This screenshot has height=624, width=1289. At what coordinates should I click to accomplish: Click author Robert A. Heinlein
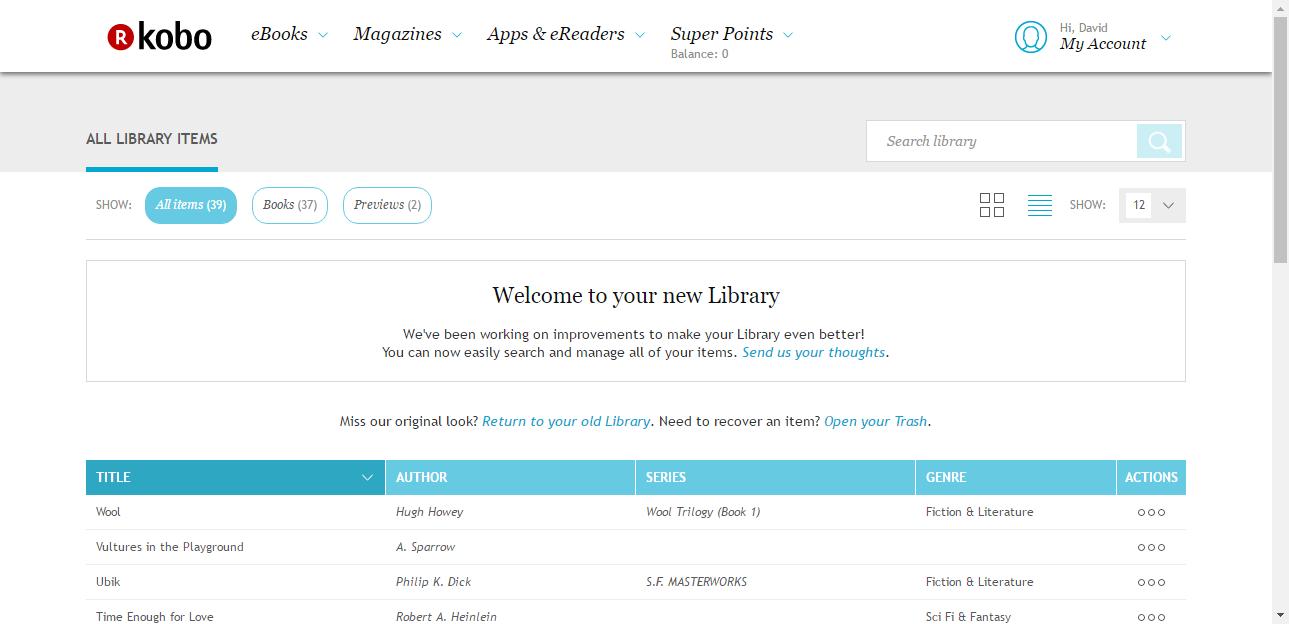coord(447,617)
